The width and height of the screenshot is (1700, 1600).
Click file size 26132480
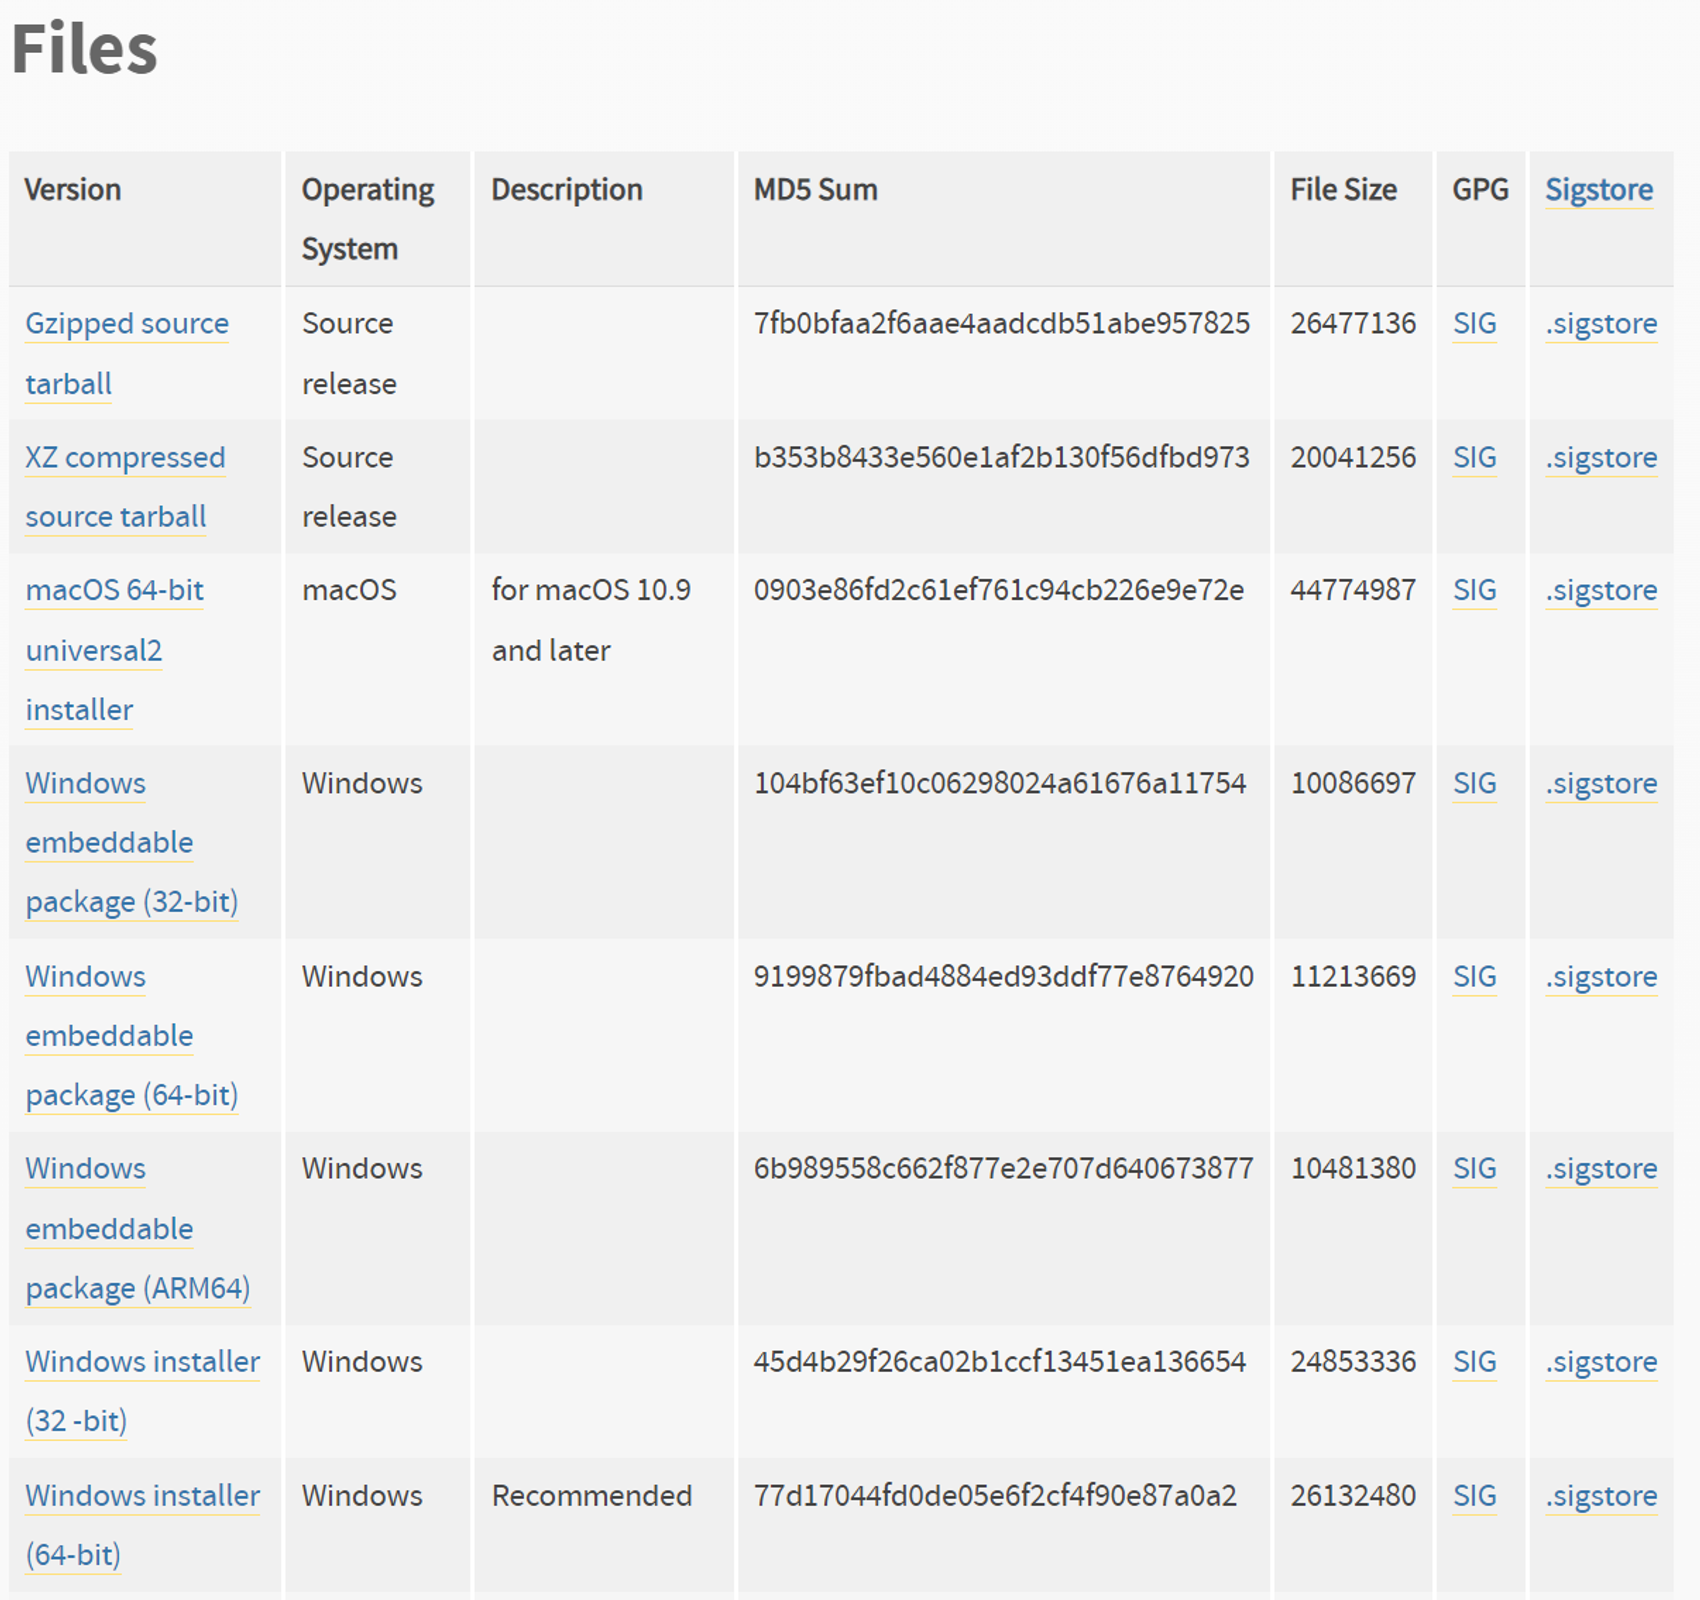(1353, 1496)
